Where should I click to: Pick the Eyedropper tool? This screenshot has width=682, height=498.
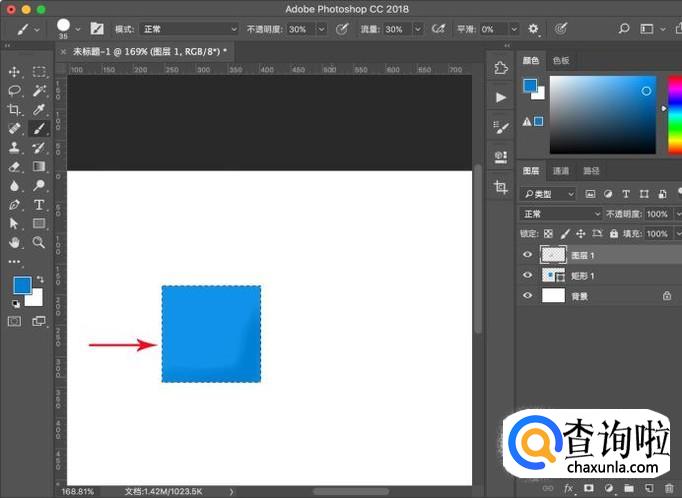coord(39,110)
